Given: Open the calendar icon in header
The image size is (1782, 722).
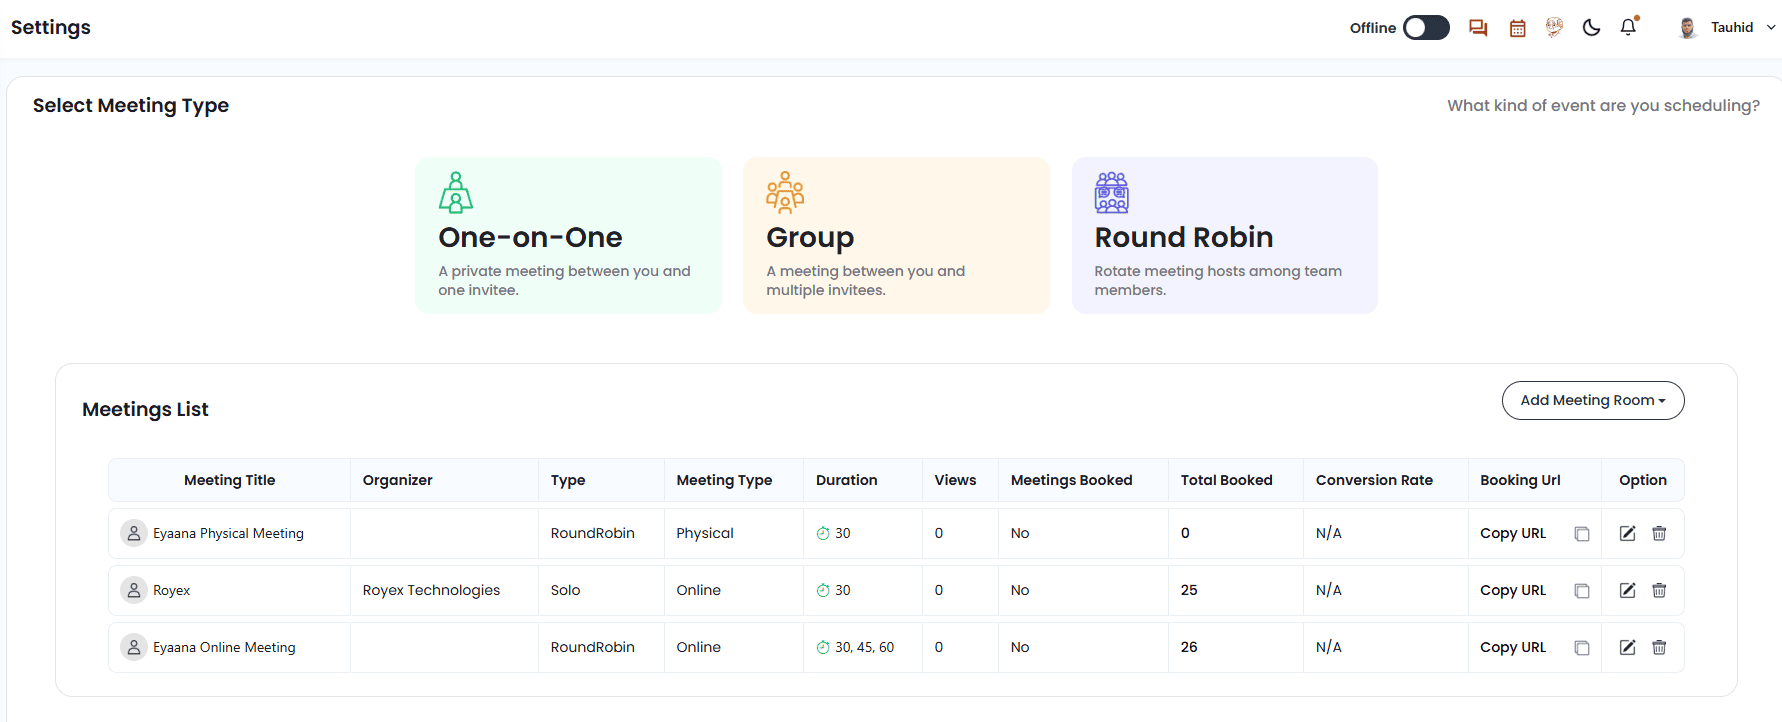Looking at the screenshot, I should pos(1517,28).
